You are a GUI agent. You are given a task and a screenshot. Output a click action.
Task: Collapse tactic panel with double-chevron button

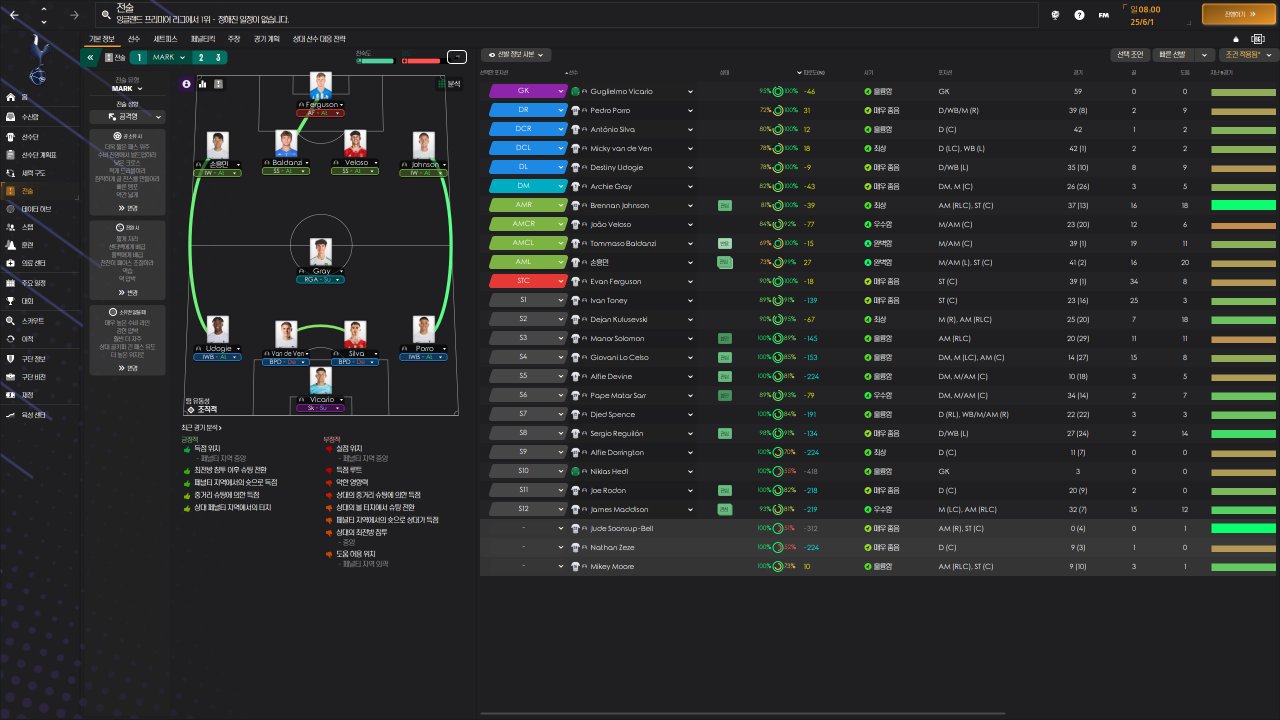pyautogui.click(x=91, y=58)
